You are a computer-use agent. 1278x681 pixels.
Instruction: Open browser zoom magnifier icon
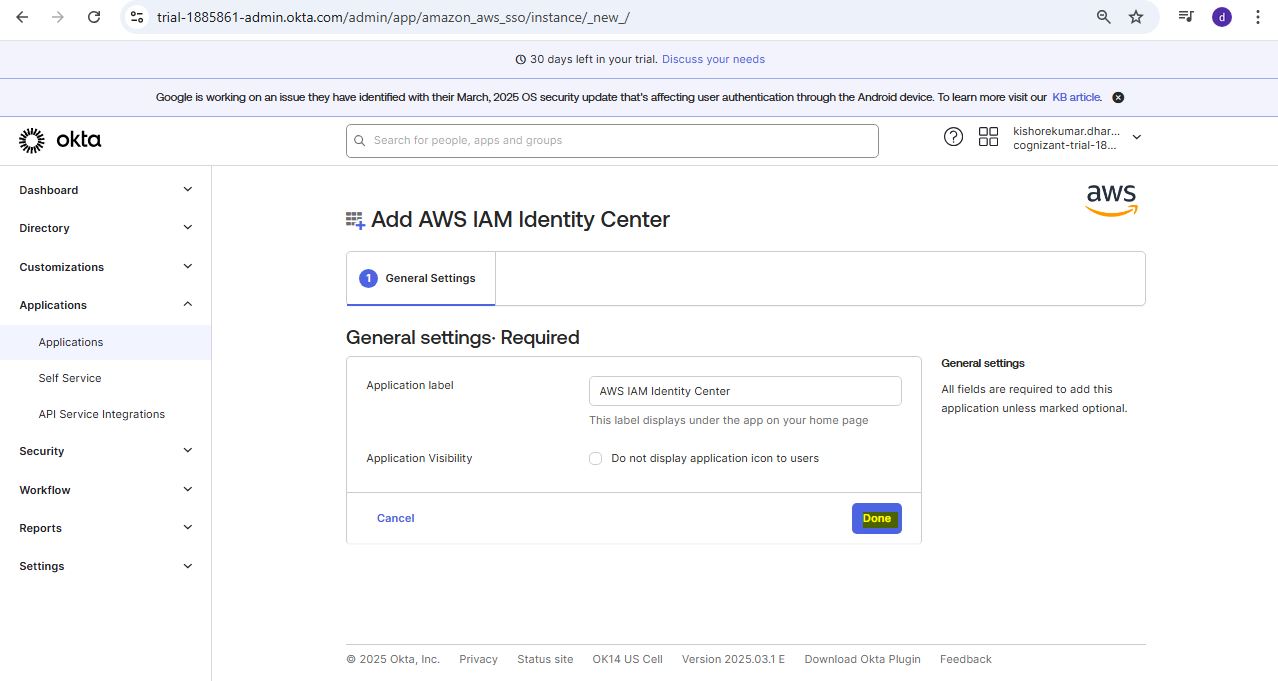point(1104,17)
